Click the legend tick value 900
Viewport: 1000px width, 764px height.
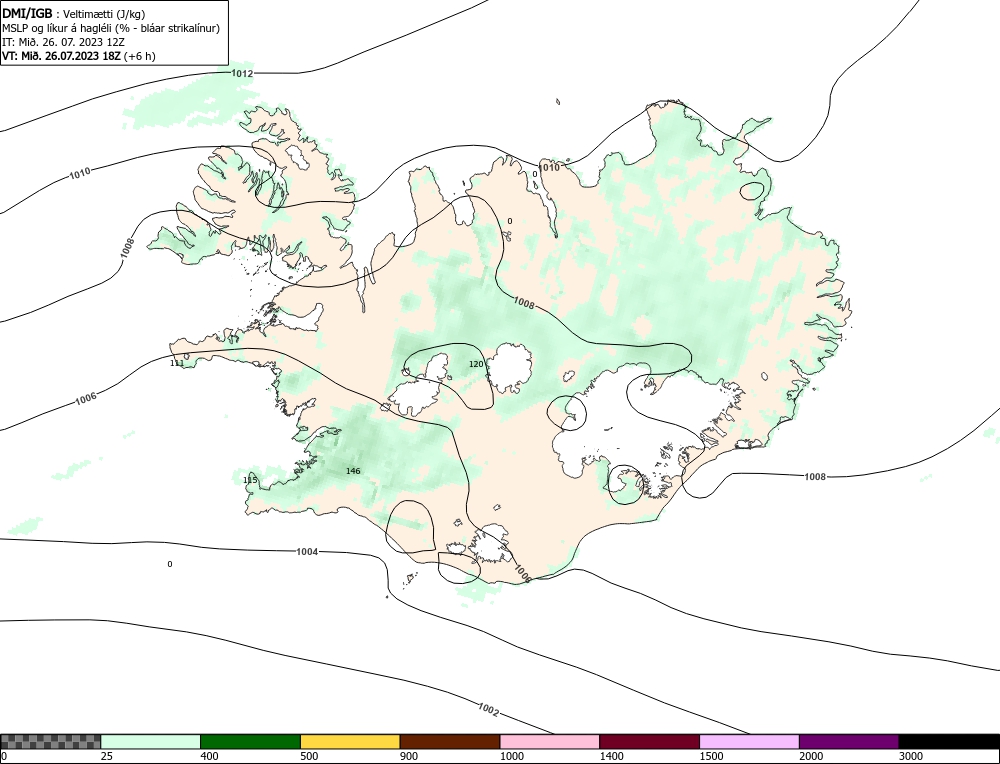(x=409, y=756)
